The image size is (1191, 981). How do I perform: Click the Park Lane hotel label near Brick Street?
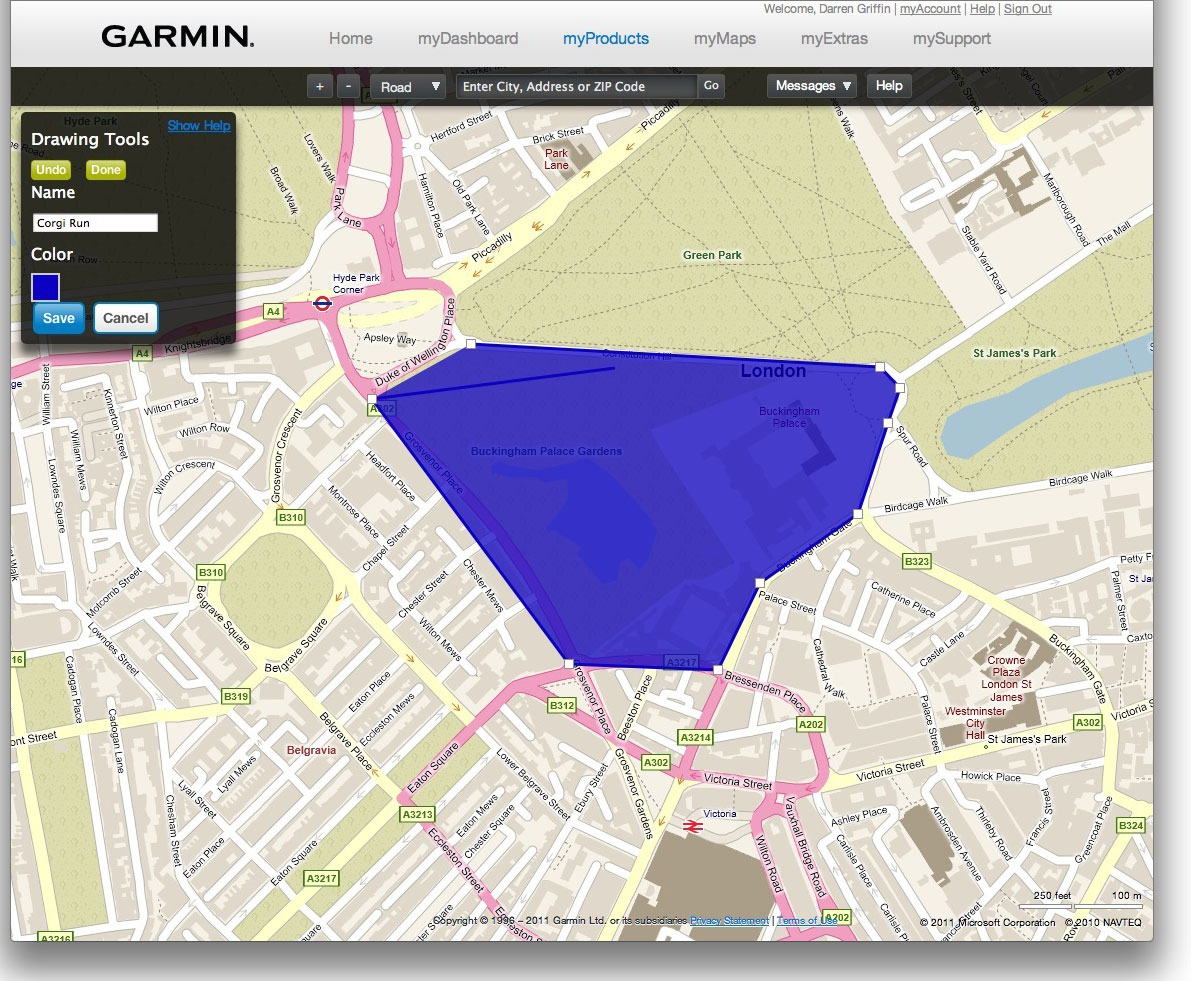(556, 159)
